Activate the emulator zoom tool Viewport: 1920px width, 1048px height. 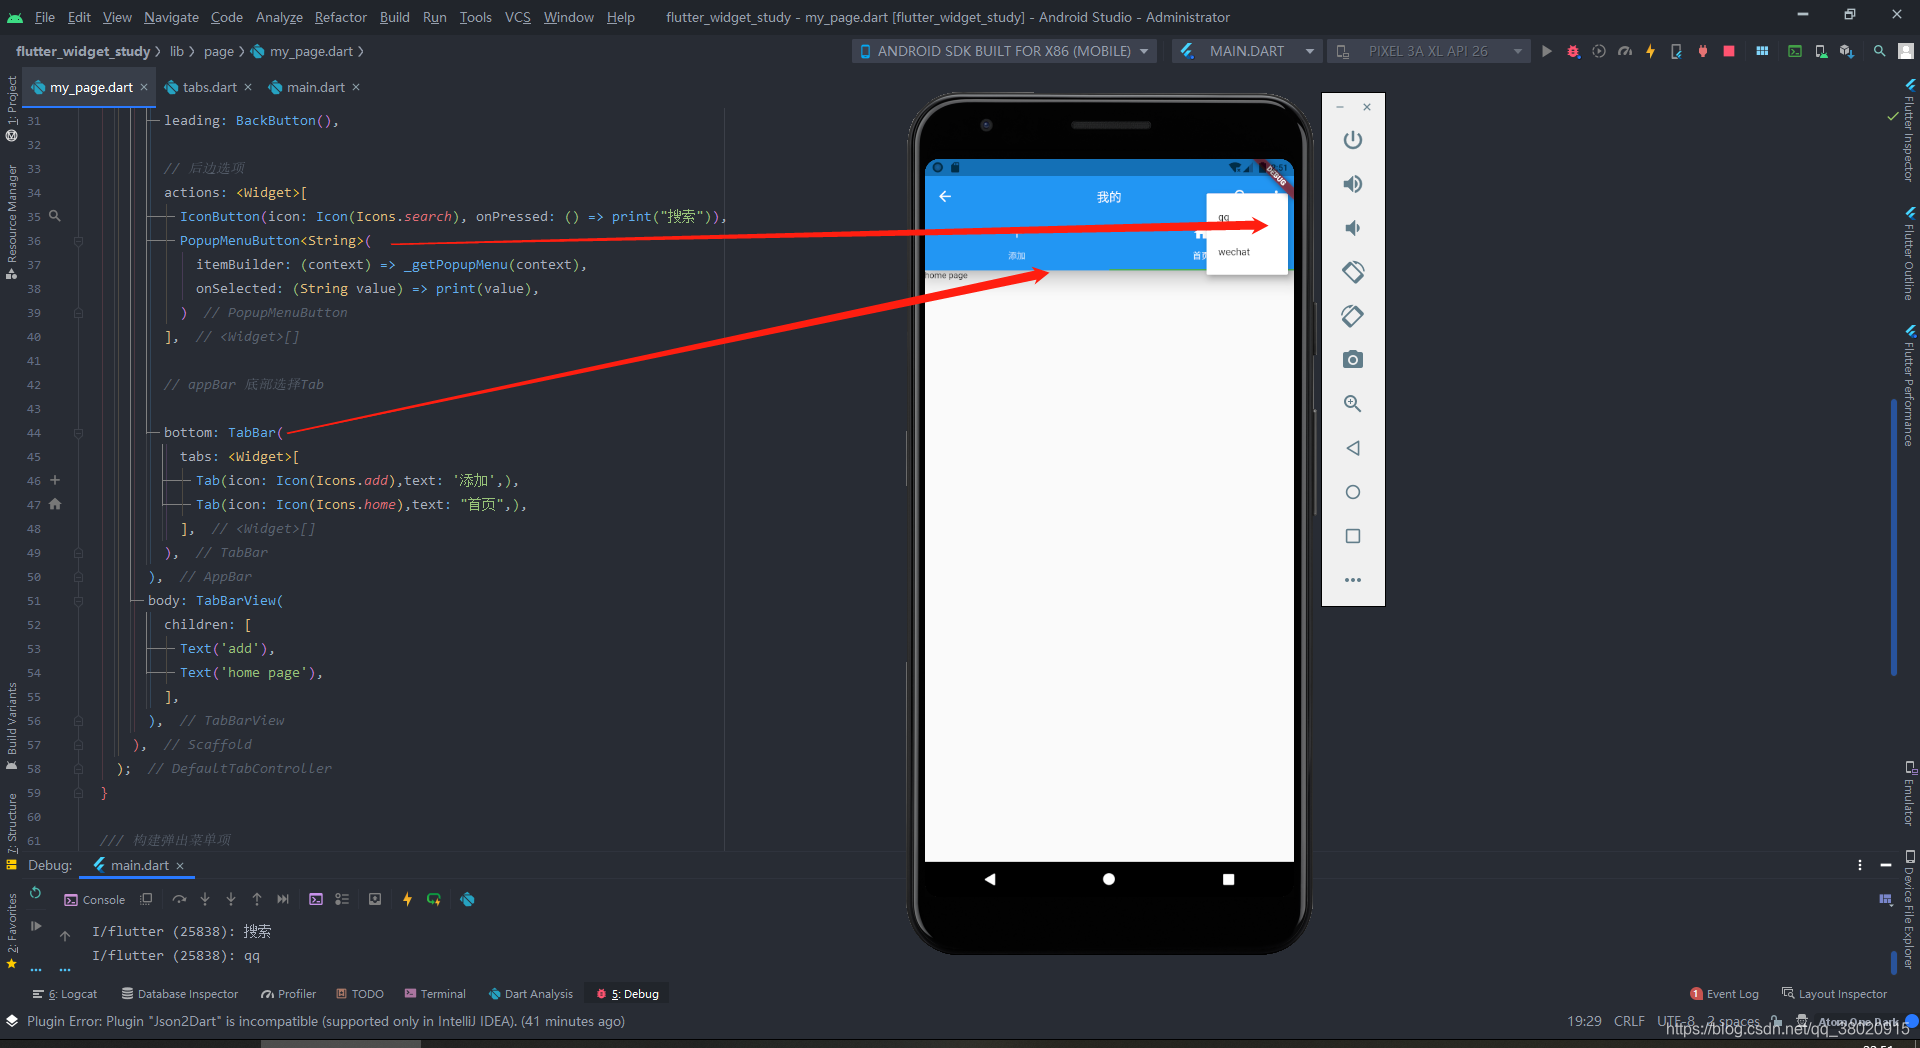(x=1353, y=404)
